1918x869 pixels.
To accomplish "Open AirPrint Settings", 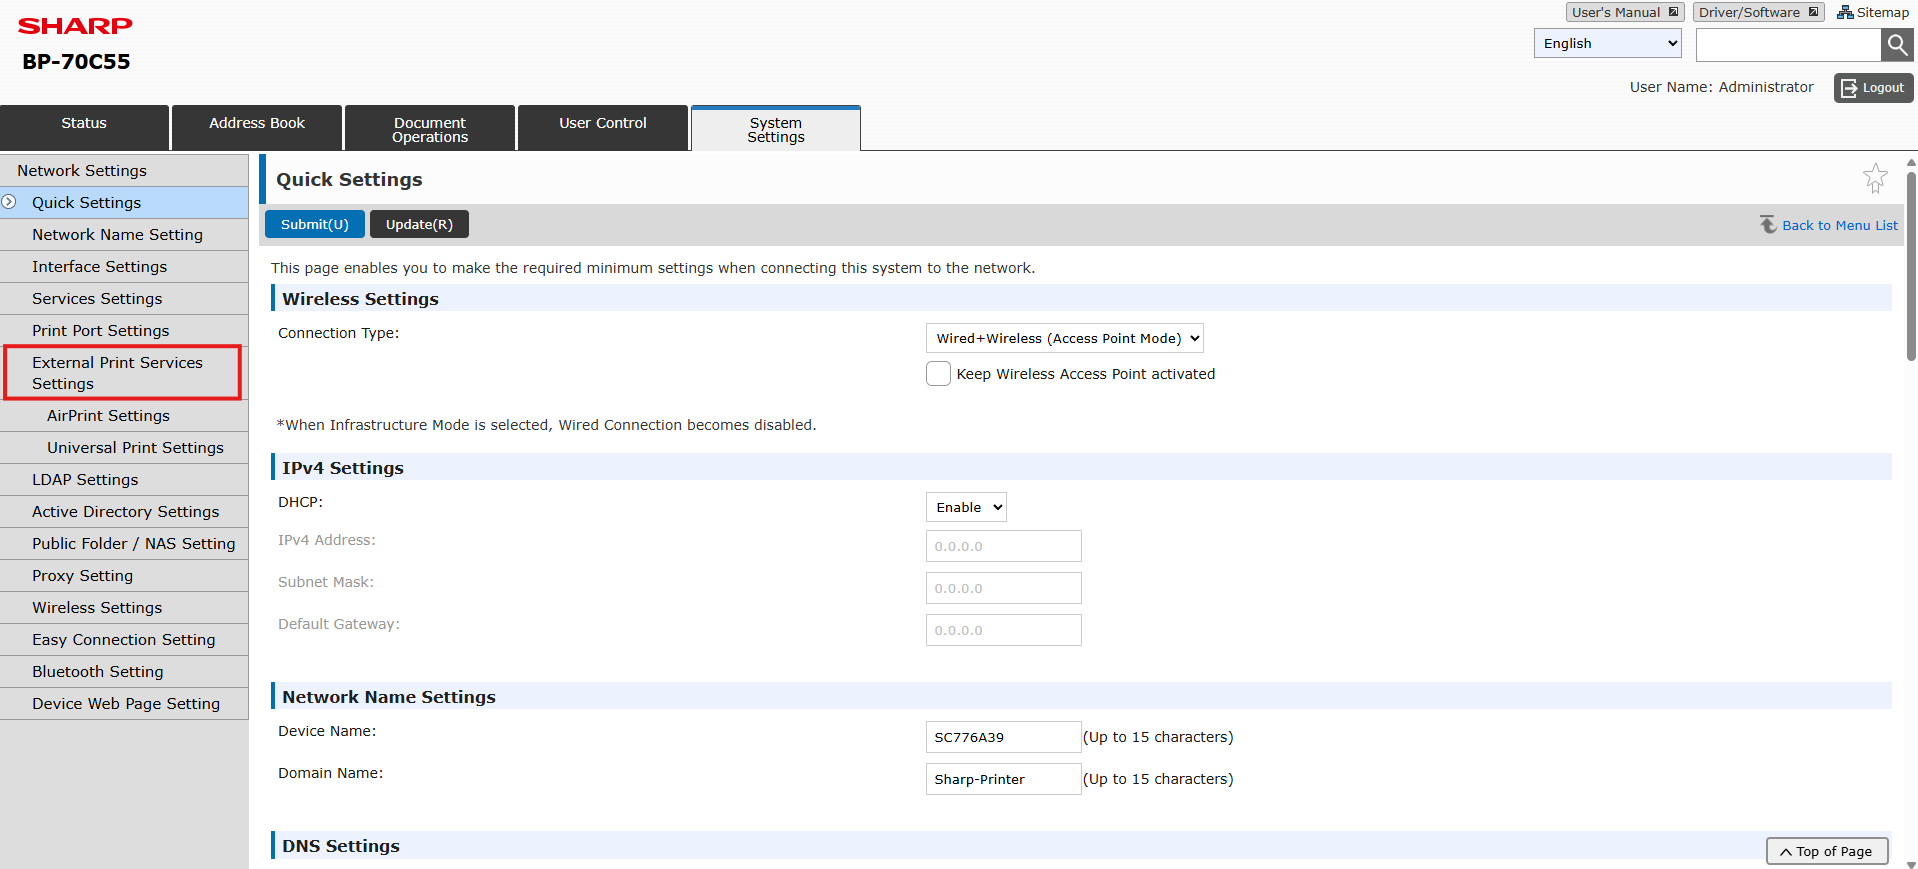I will click(x=124, y=415).
